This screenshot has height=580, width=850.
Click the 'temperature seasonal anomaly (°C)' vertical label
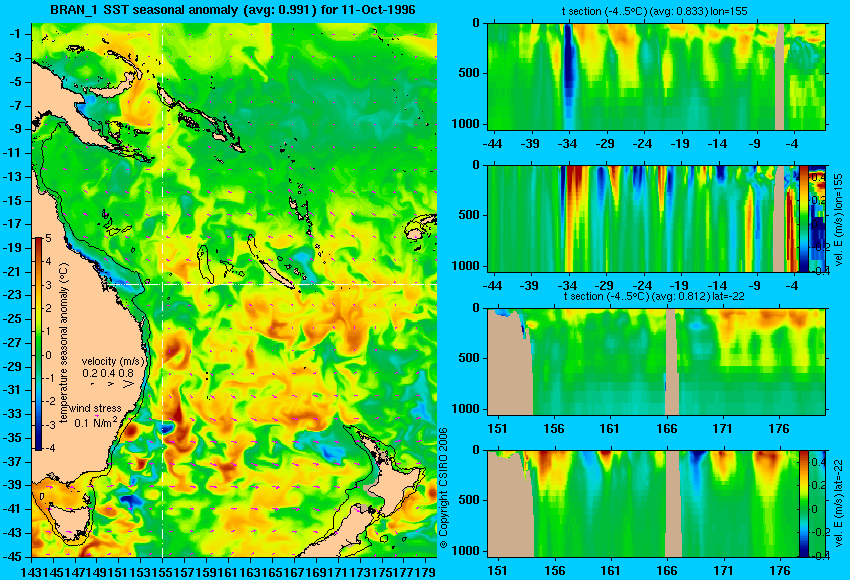pyautogui.click(x=63, y=343)
